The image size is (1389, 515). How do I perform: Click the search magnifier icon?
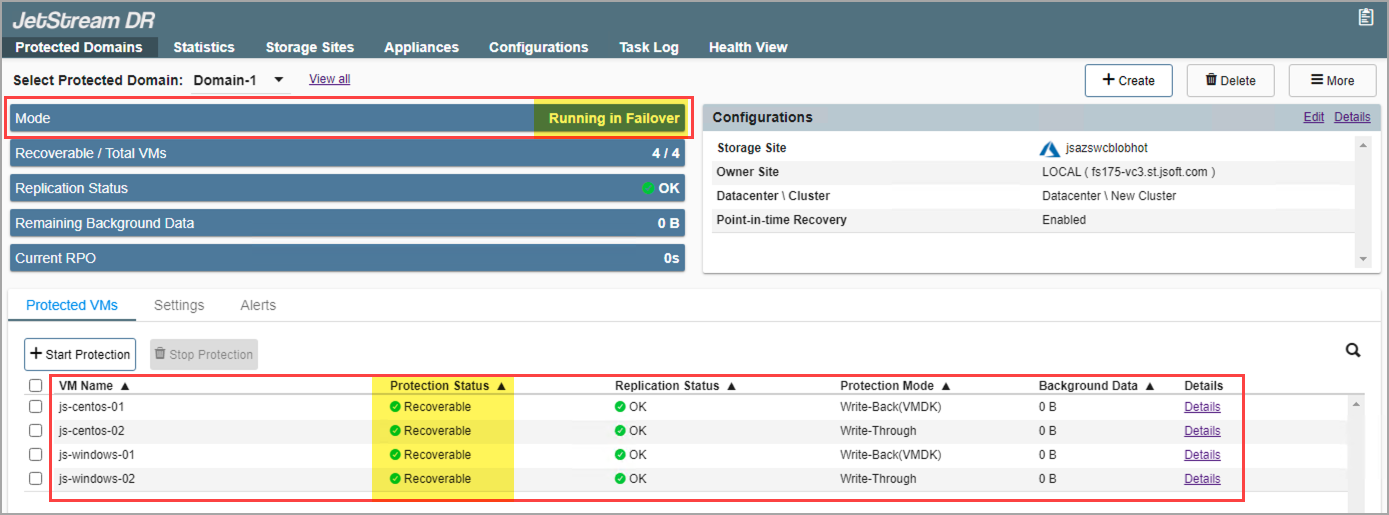(1353, 350)
